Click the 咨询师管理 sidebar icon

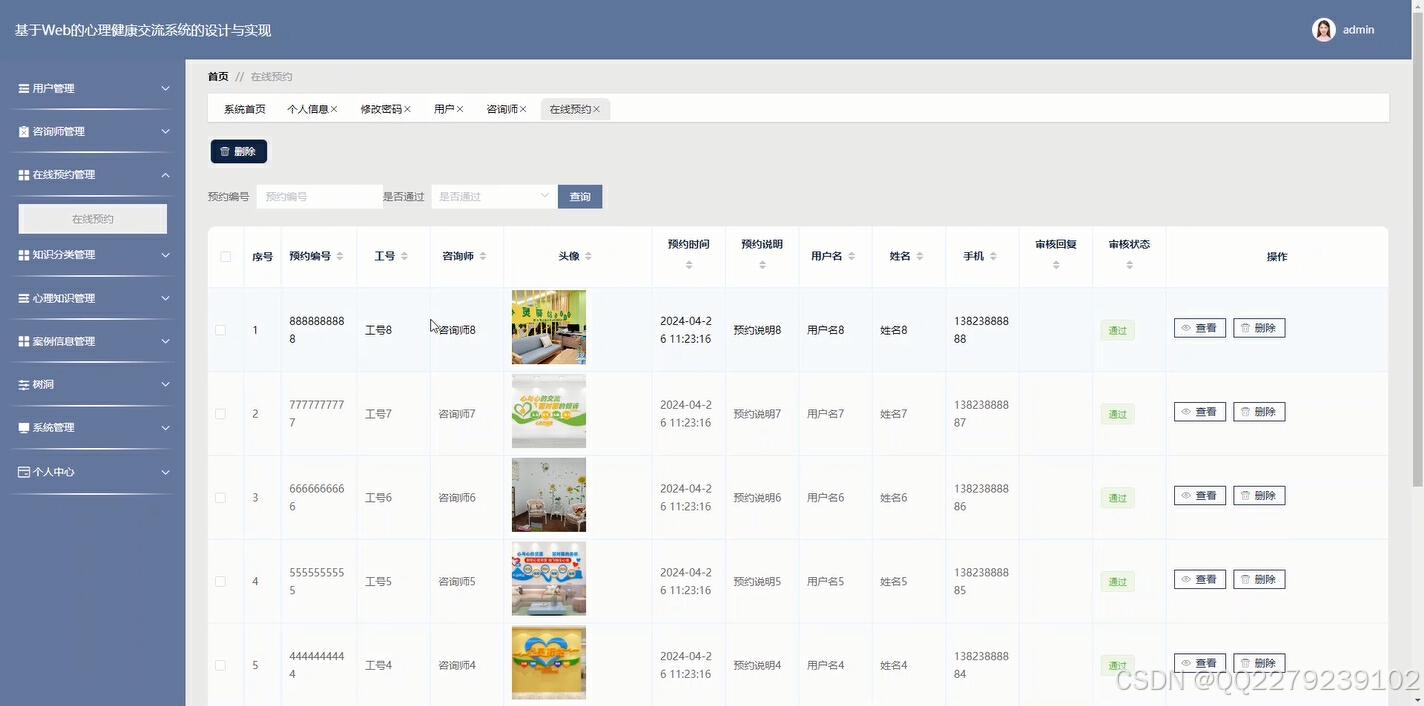[23, 131]
